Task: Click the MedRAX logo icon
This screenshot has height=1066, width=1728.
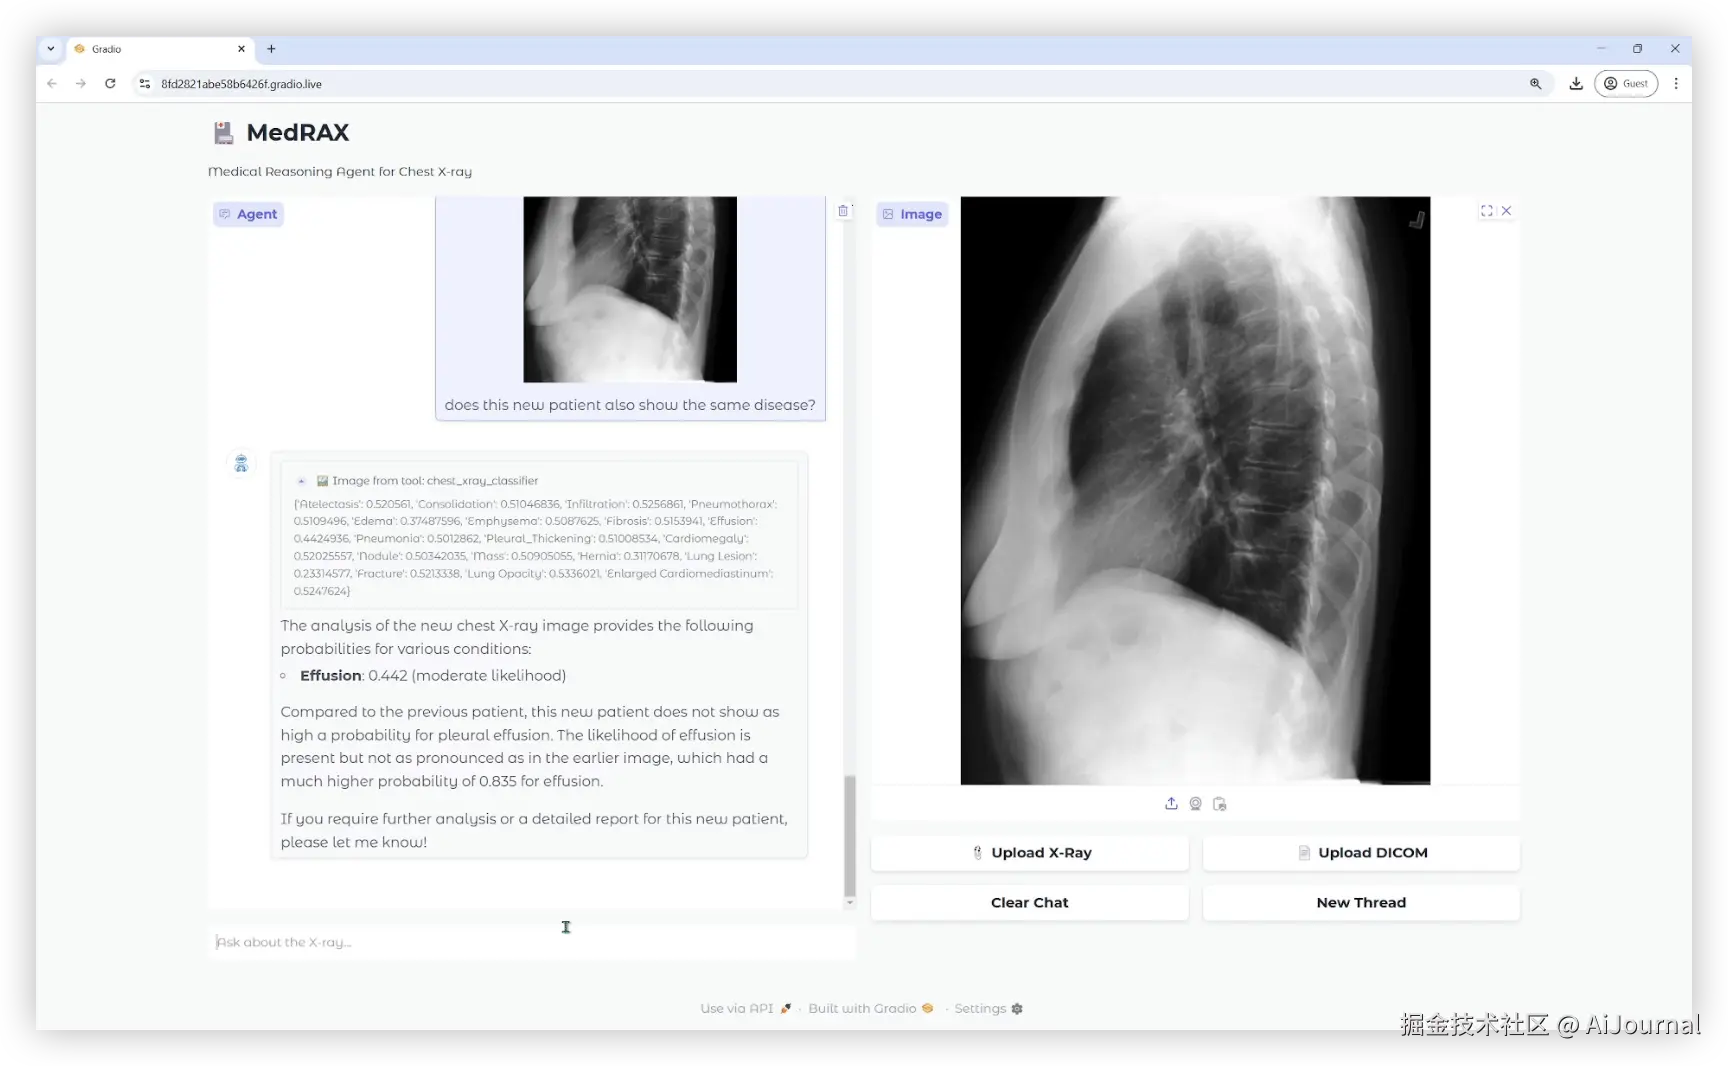Action: pyautogui.click(x=223, y=133)
